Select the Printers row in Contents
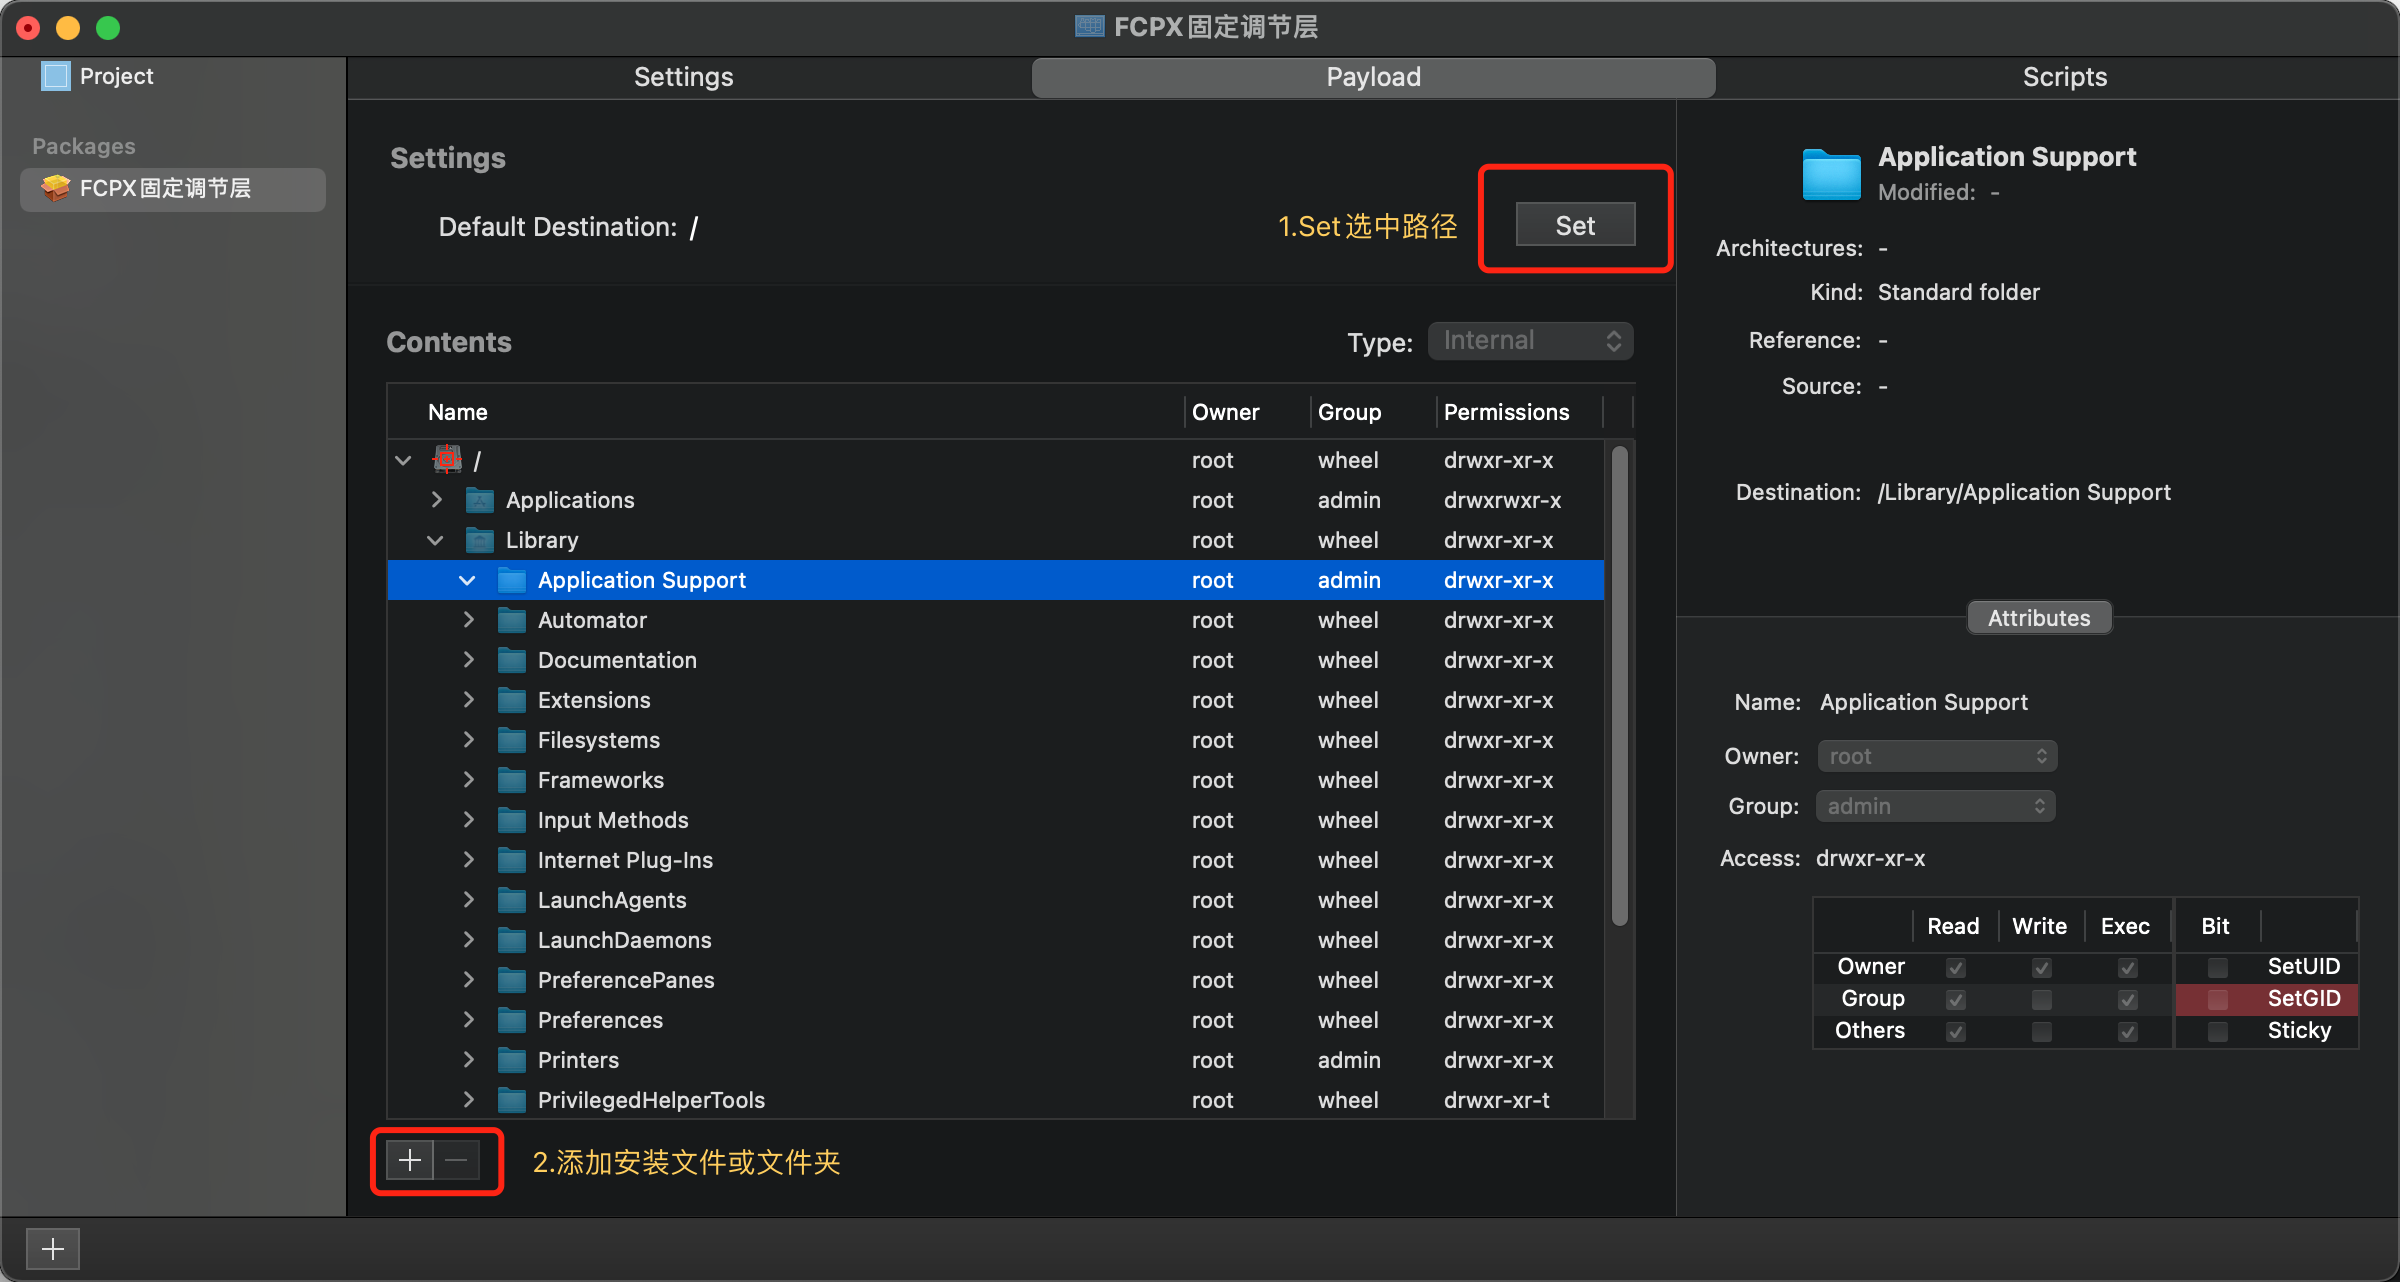Viewport: 2400px width, 1282px height. coord(996,1060)
